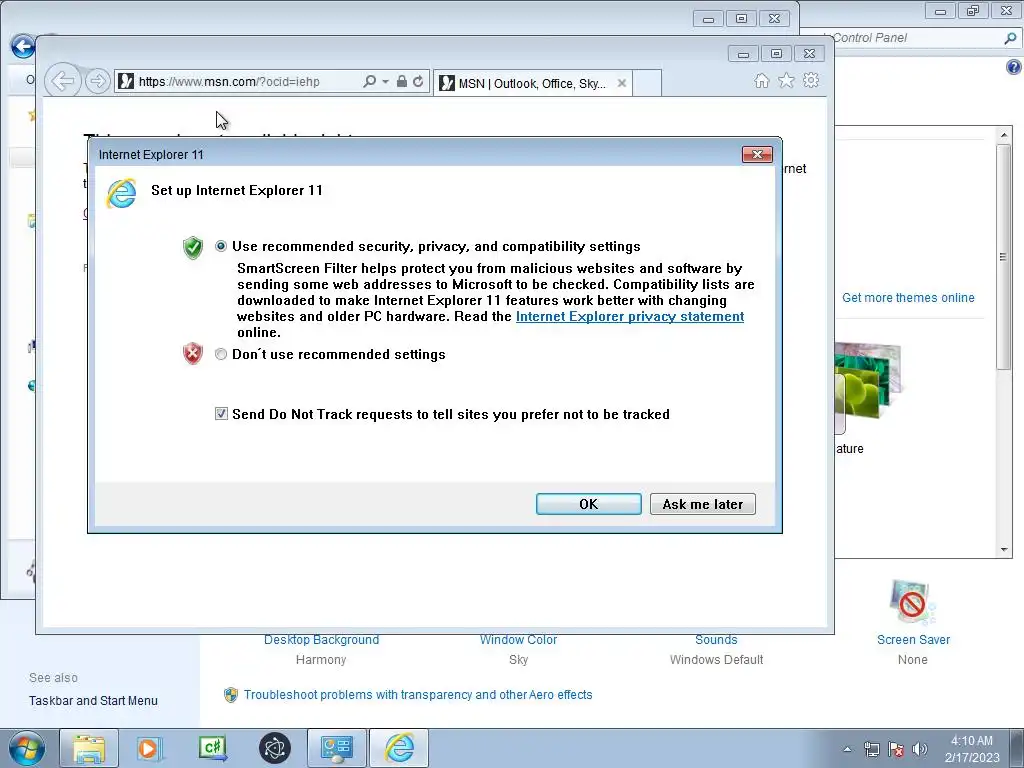Click Ask me later button
The height and width of the screenshot is (768, 1024).
click(703, 504)
